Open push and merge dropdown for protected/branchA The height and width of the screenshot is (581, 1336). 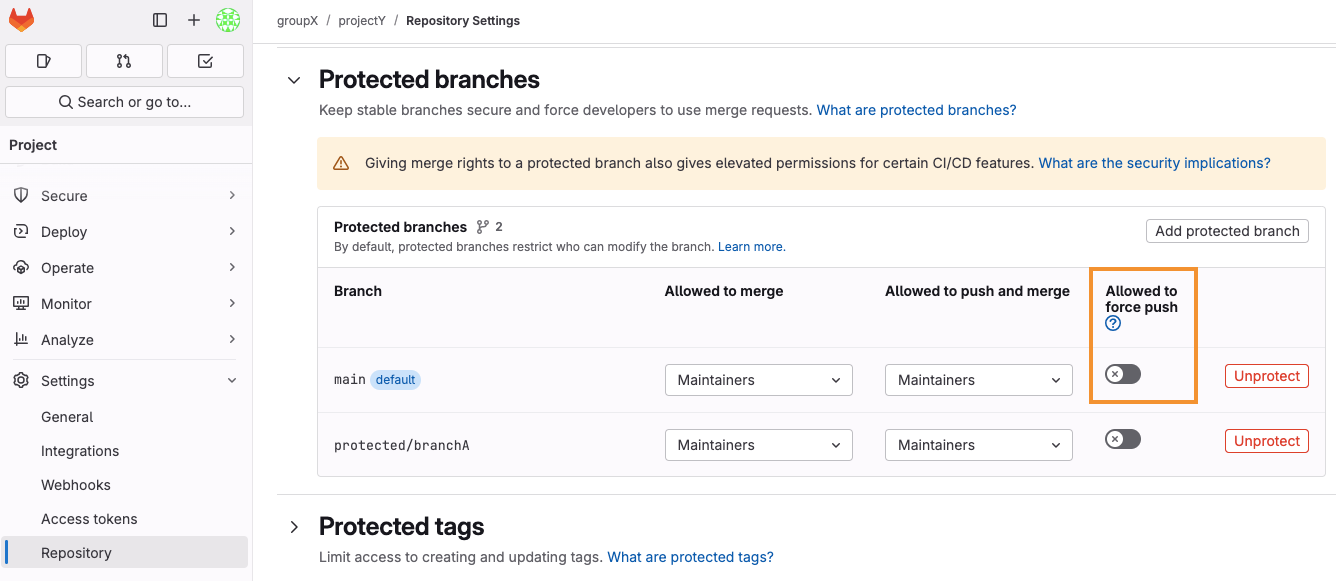tap(978, 445)
